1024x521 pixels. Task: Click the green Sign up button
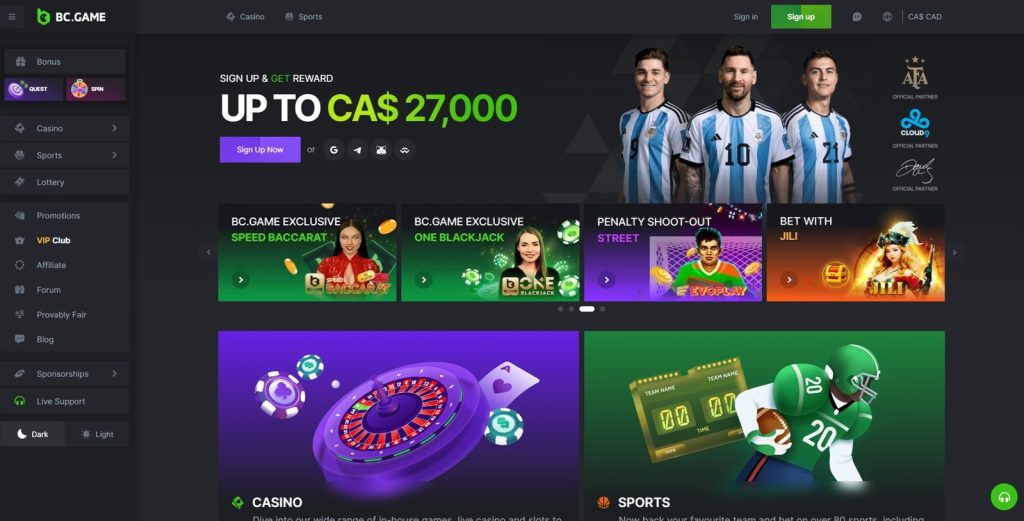(x=801, y=17)
